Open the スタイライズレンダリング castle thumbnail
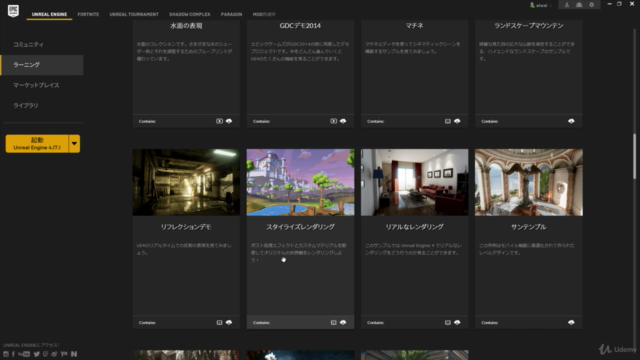 tap(300, 182)
